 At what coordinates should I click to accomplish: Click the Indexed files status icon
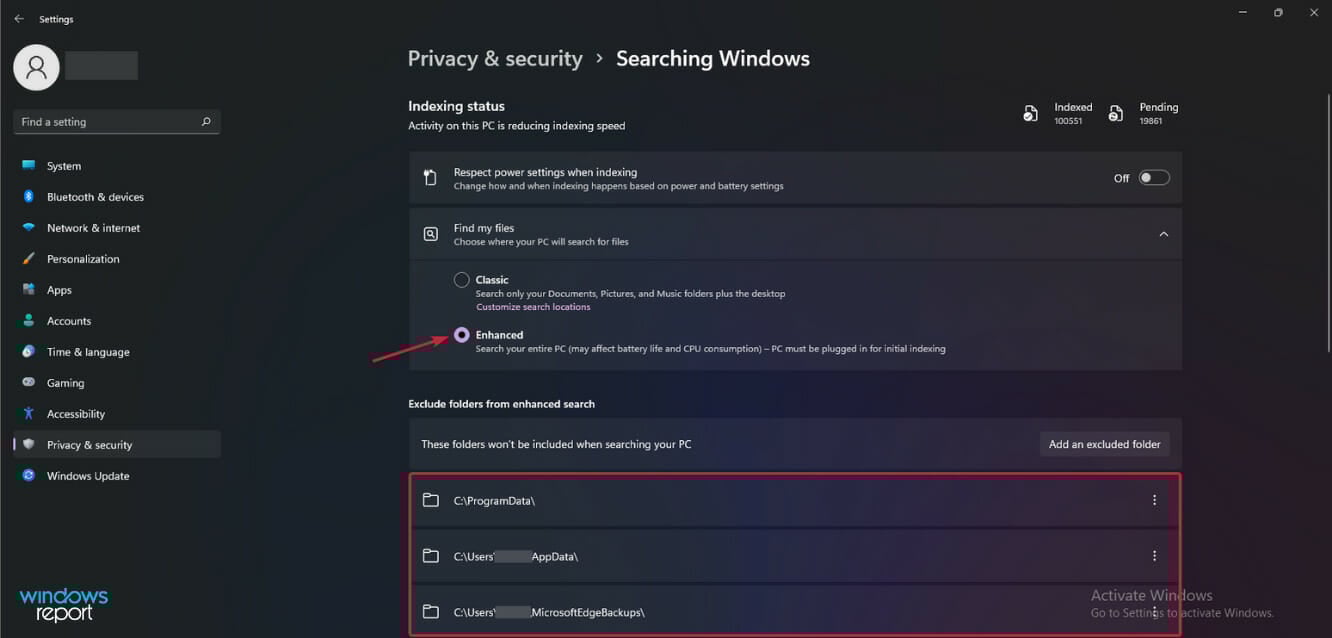click(x=1031, y=113)
